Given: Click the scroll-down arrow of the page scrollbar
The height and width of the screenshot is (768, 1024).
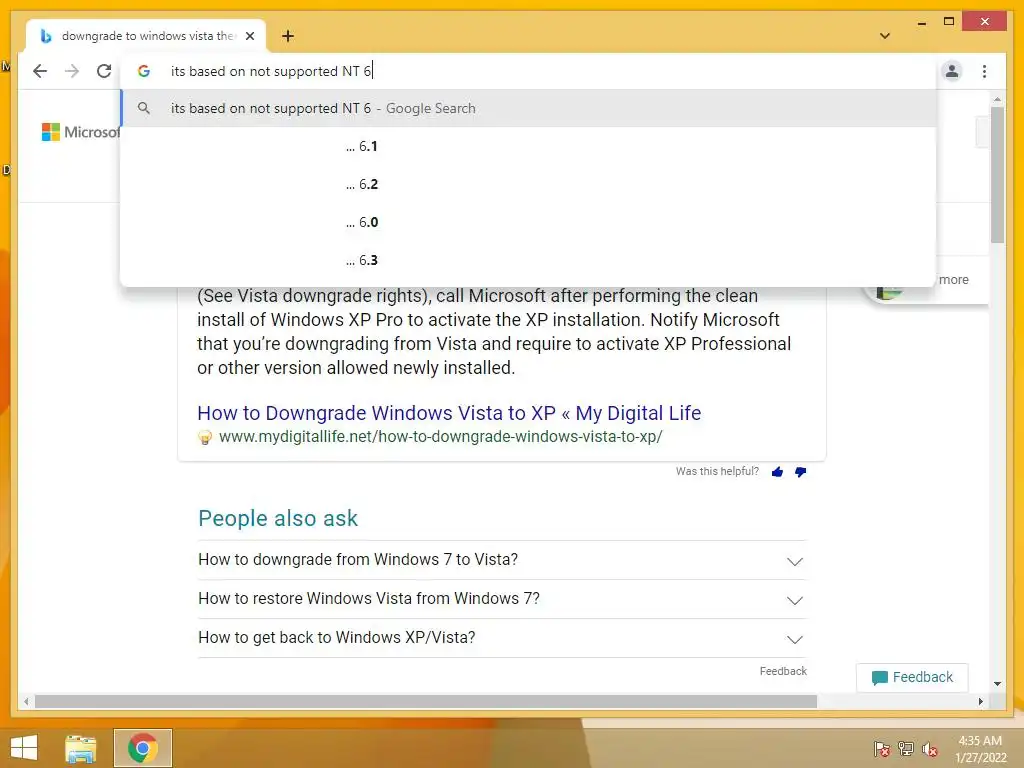Looking at the screenshot, I should click(997, 684).
